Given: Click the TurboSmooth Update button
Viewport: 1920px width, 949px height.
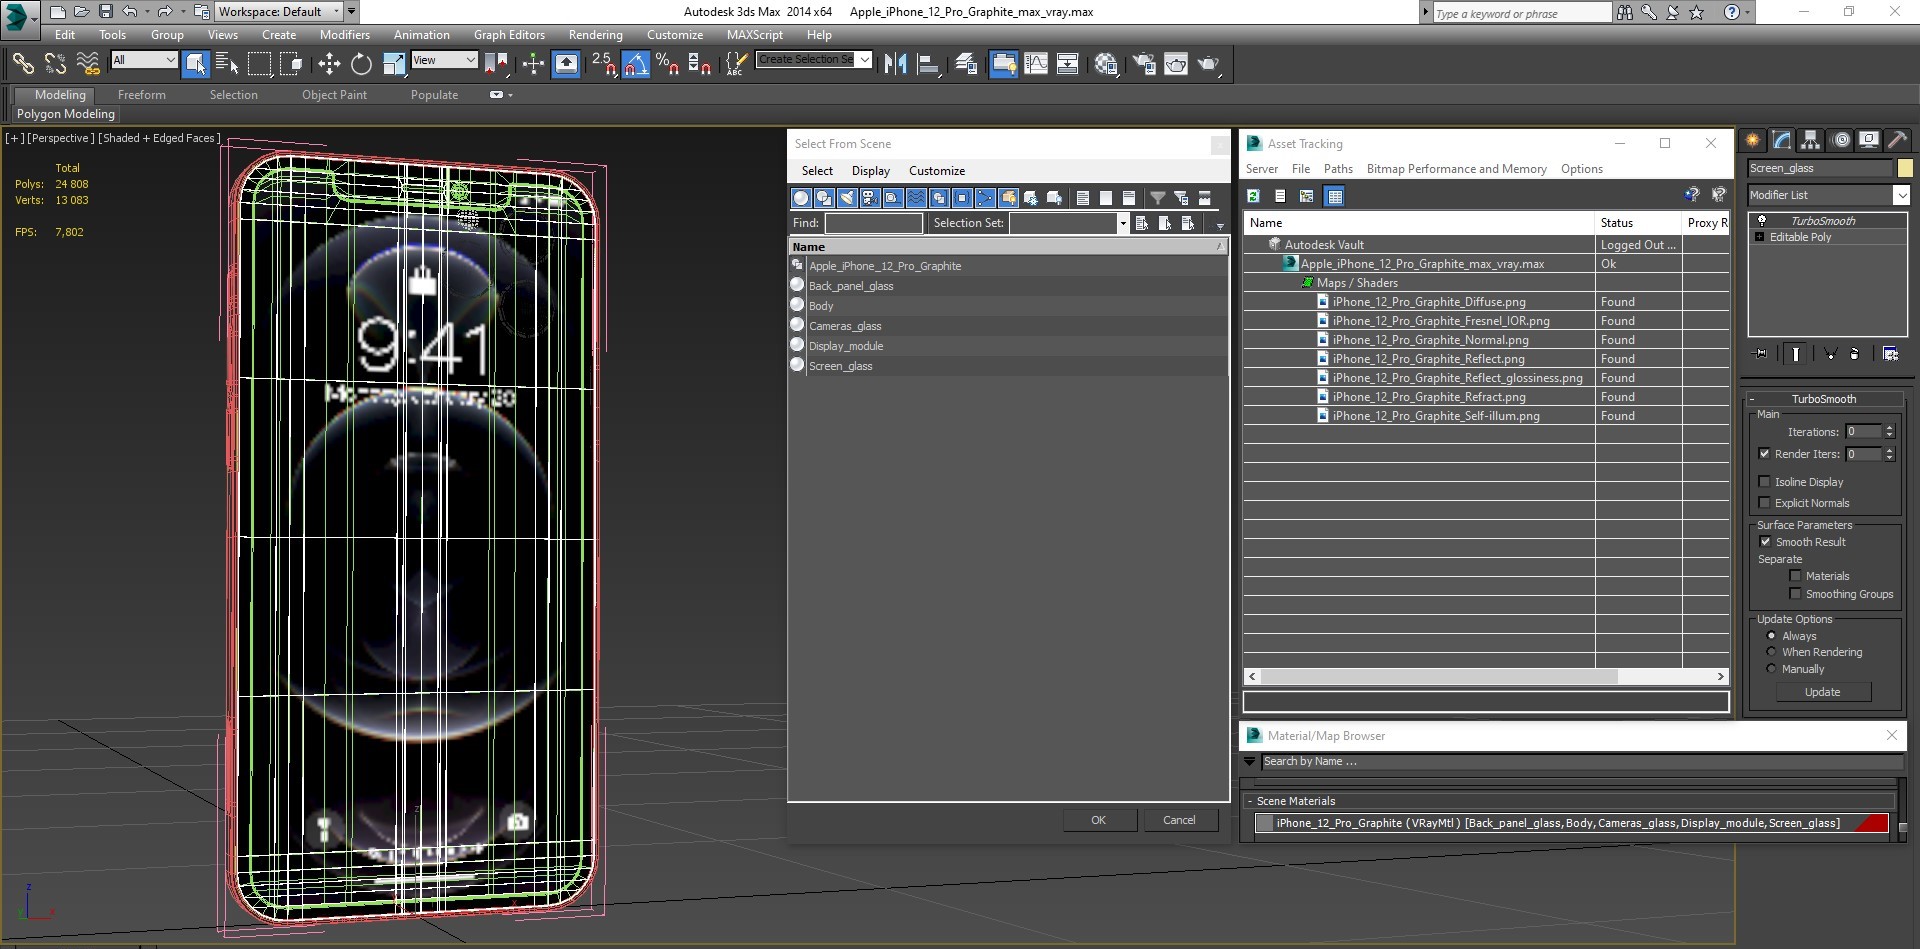Looking at the screenshot, I should [1822, 692].
